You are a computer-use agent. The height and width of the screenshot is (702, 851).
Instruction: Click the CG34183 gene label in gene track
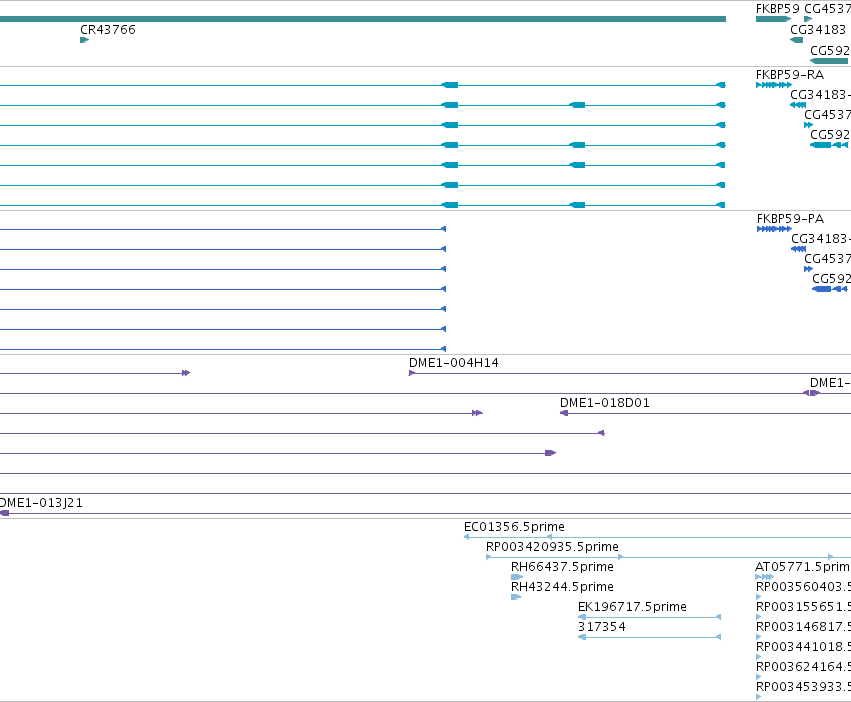coord(818,29)
